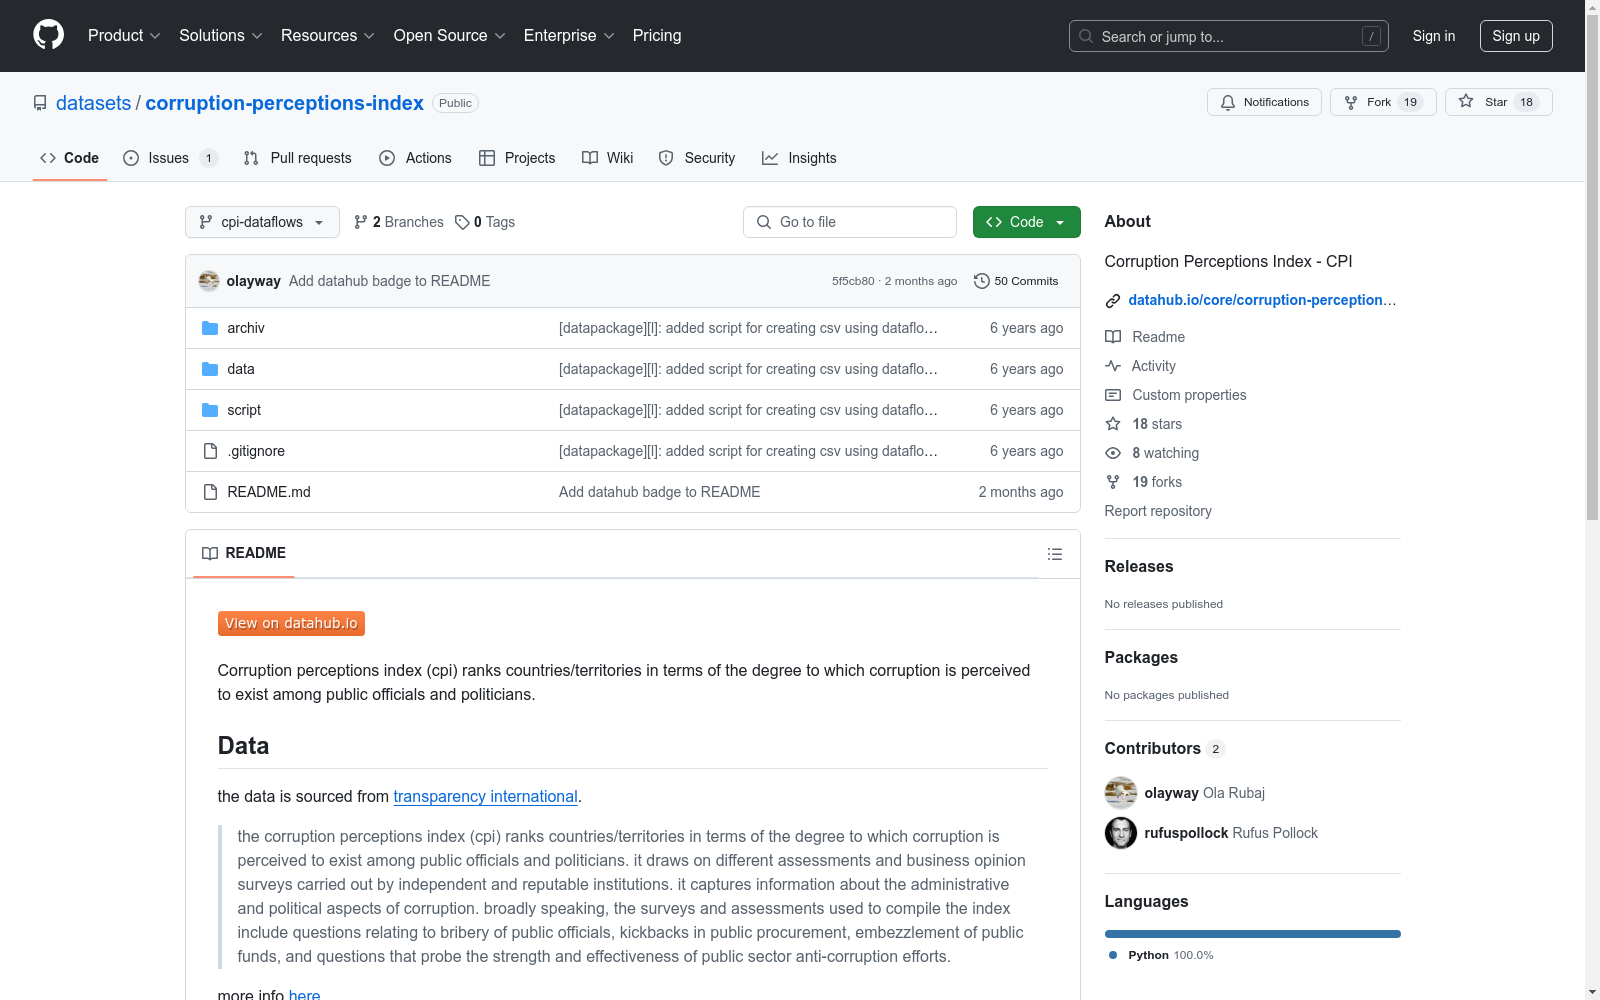The width and height of the screenshot is (1600, 1000).
Task: Click the eye icon next to 8 watching
Action: click(x=1113, y=453)
